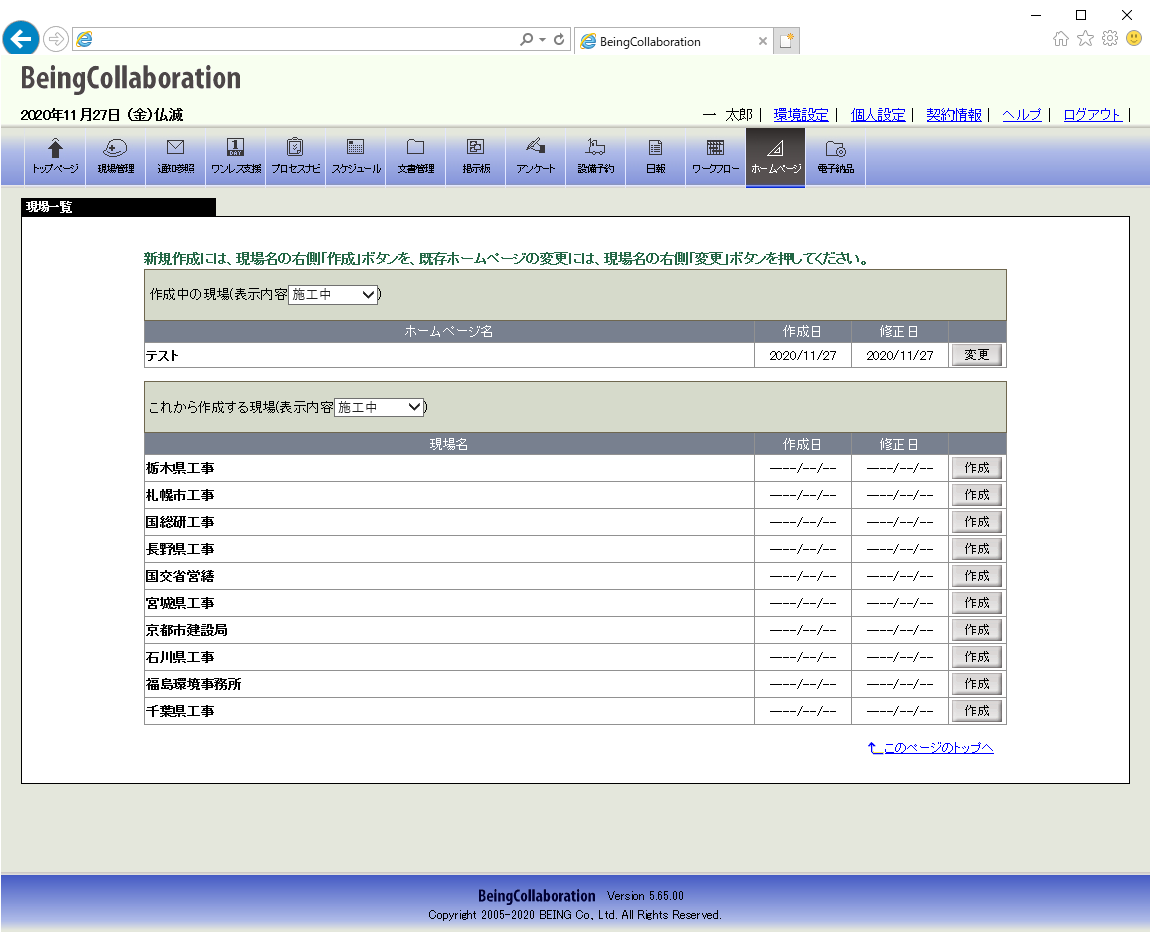1151x933 pixels.
Task: Open the browser home icon
Action: coord(1061,38)
